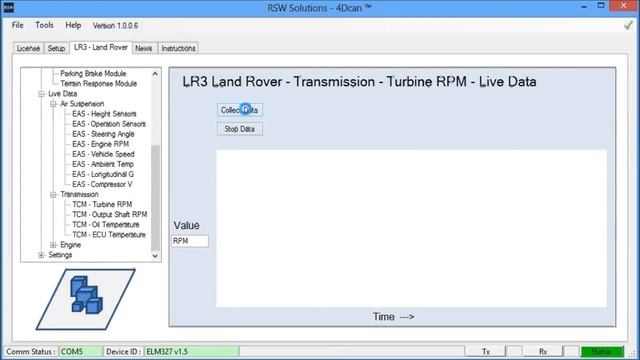Click the Stop Data button
Screen dimensions: 640x360
[240, 129]
